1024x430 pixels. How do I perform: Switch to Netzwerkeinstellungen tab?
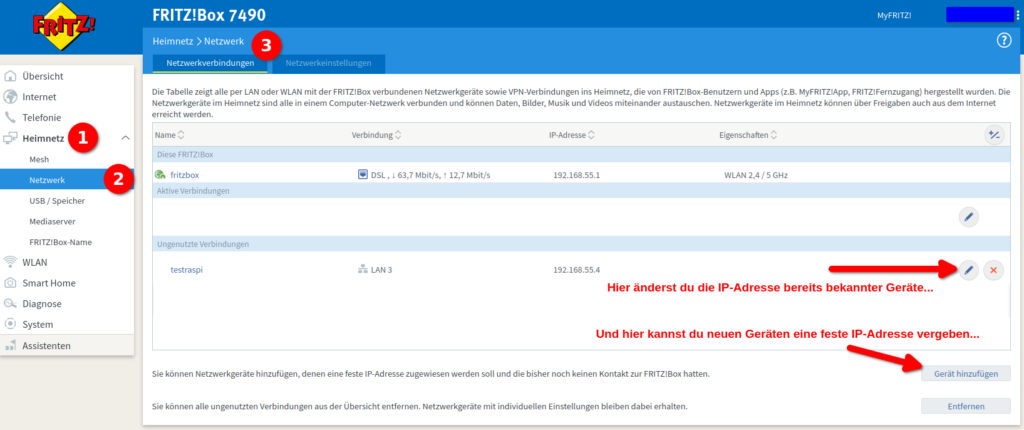coord(328,63)
